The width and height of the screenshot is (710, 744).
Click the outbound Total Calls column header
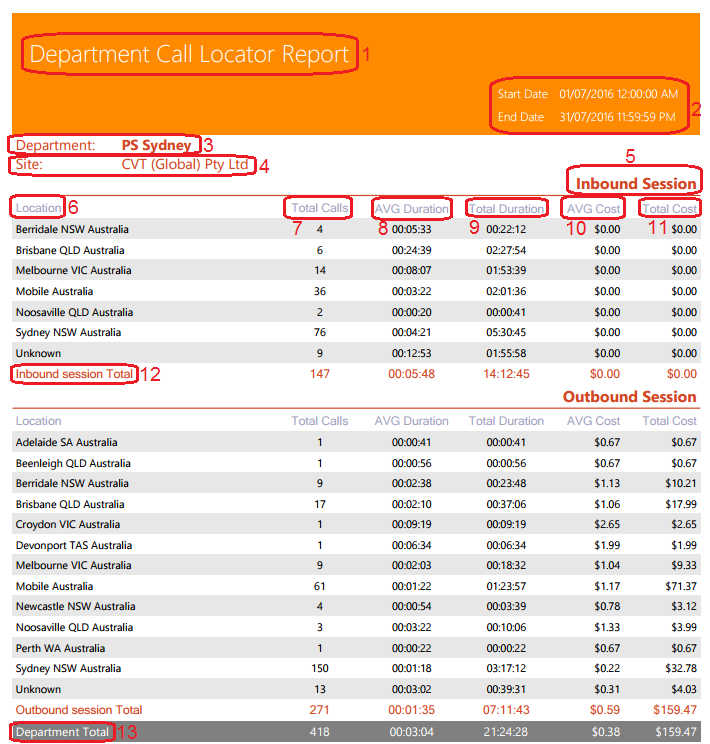pos(319,421)
